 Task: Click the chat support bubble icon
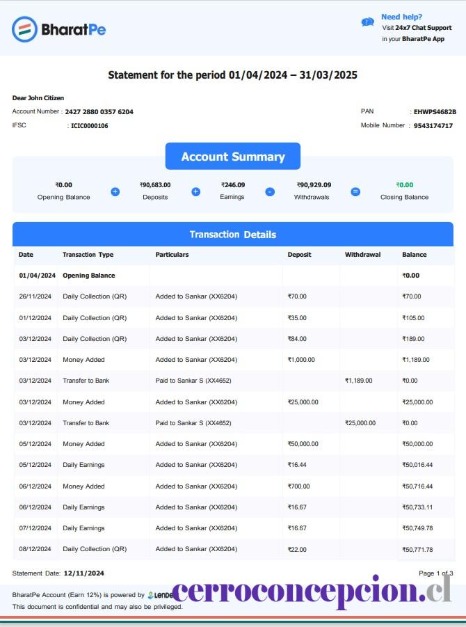coord(367,22)
